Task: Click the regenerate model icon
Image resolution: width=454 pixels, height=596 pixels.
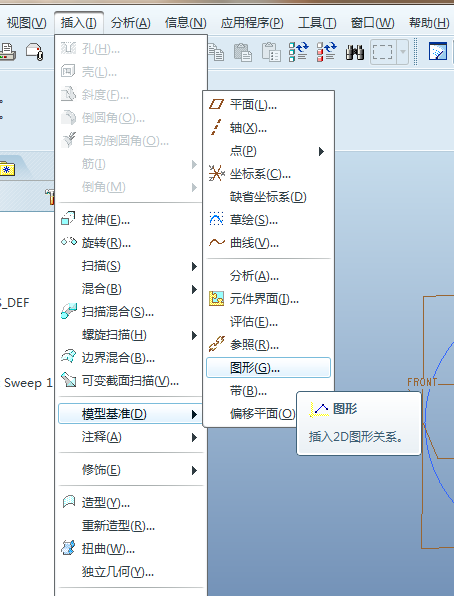Action: click(x=298, y=52)
